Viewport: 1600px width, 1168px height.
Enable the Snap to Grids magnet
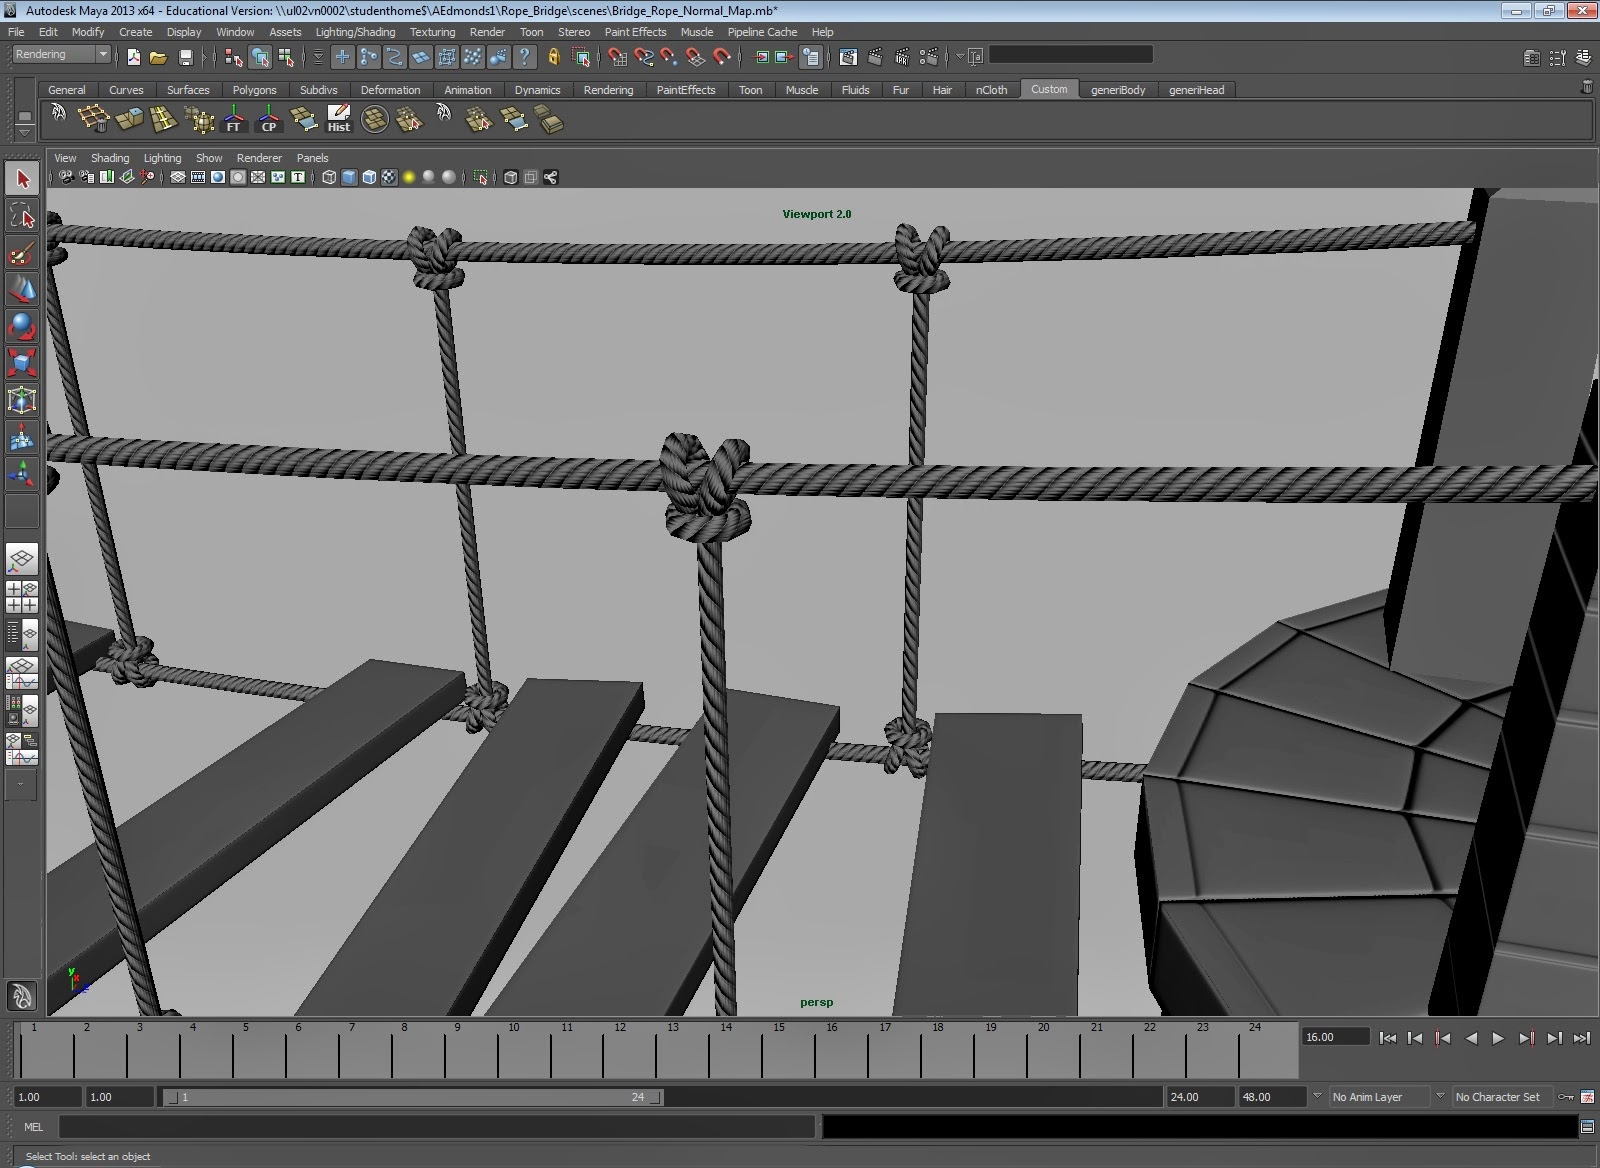coord(617,56)
